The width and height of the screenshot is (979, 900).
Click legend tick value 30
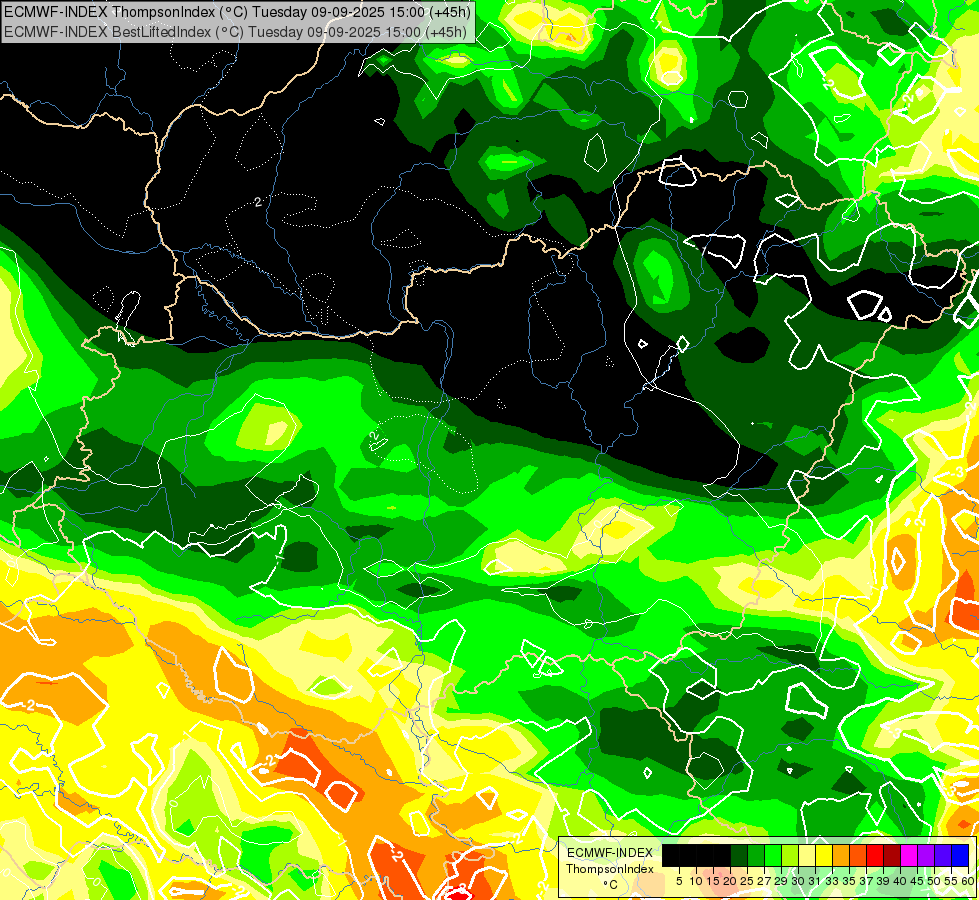(x=797, y=881)
